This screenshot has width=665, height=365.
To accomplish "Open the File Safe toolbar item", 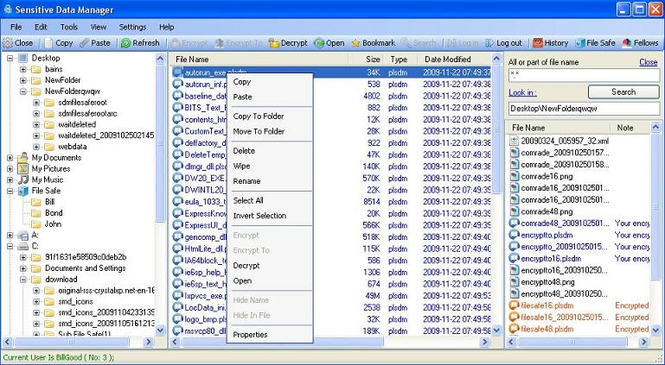I will (595, 43).
